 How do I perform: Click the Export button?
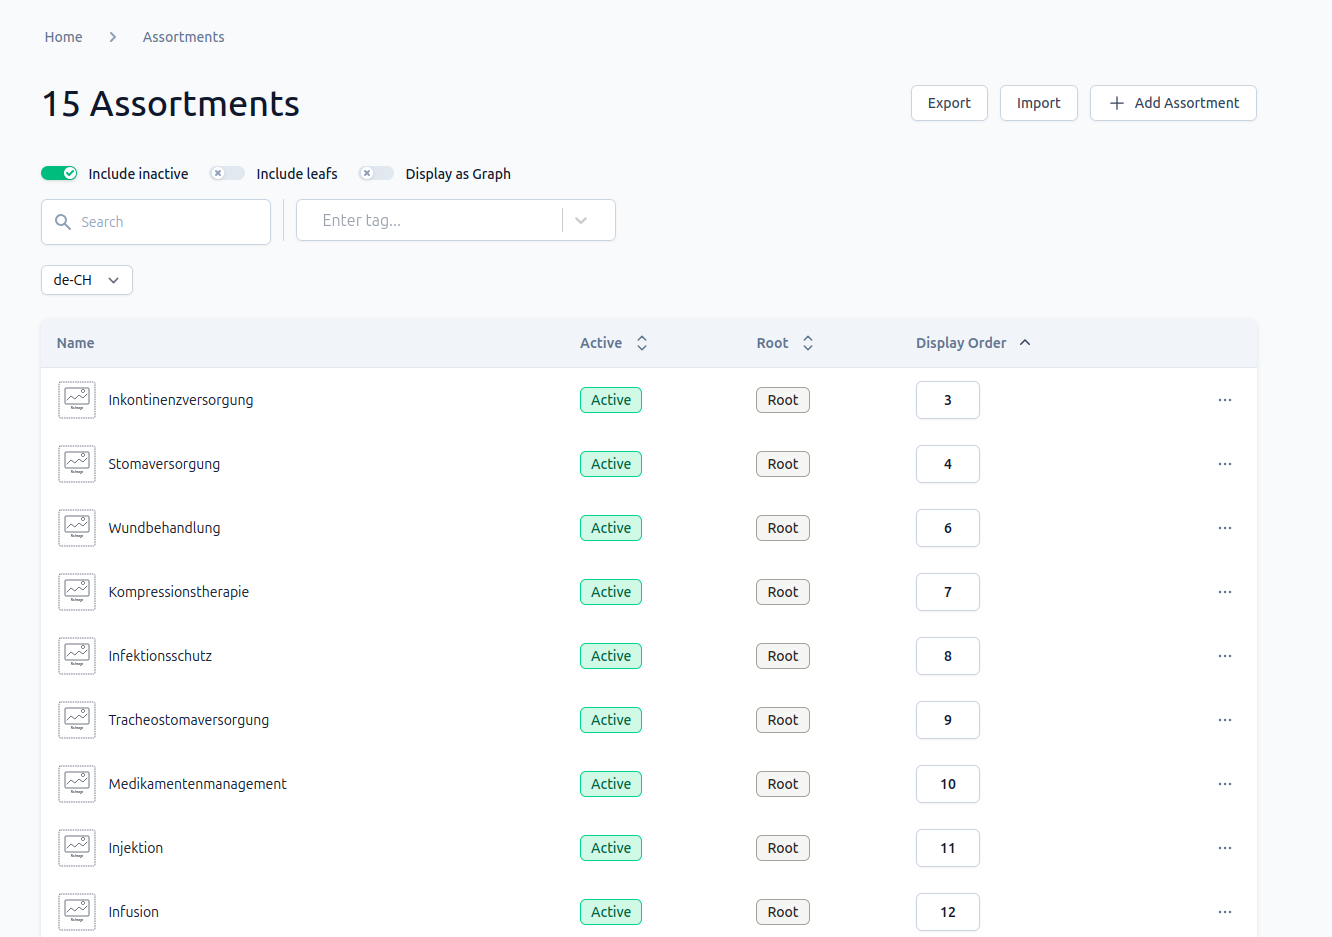pos(949,103)
